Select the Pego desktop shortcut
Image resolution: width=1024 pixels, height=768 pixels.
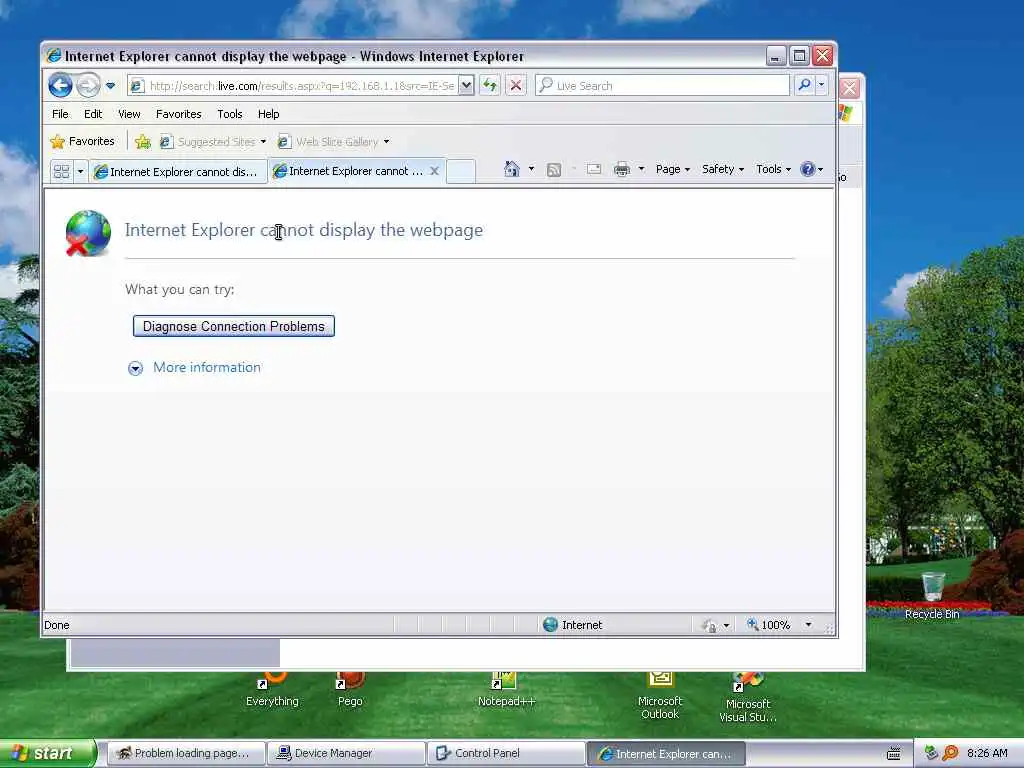pos(350,691)
